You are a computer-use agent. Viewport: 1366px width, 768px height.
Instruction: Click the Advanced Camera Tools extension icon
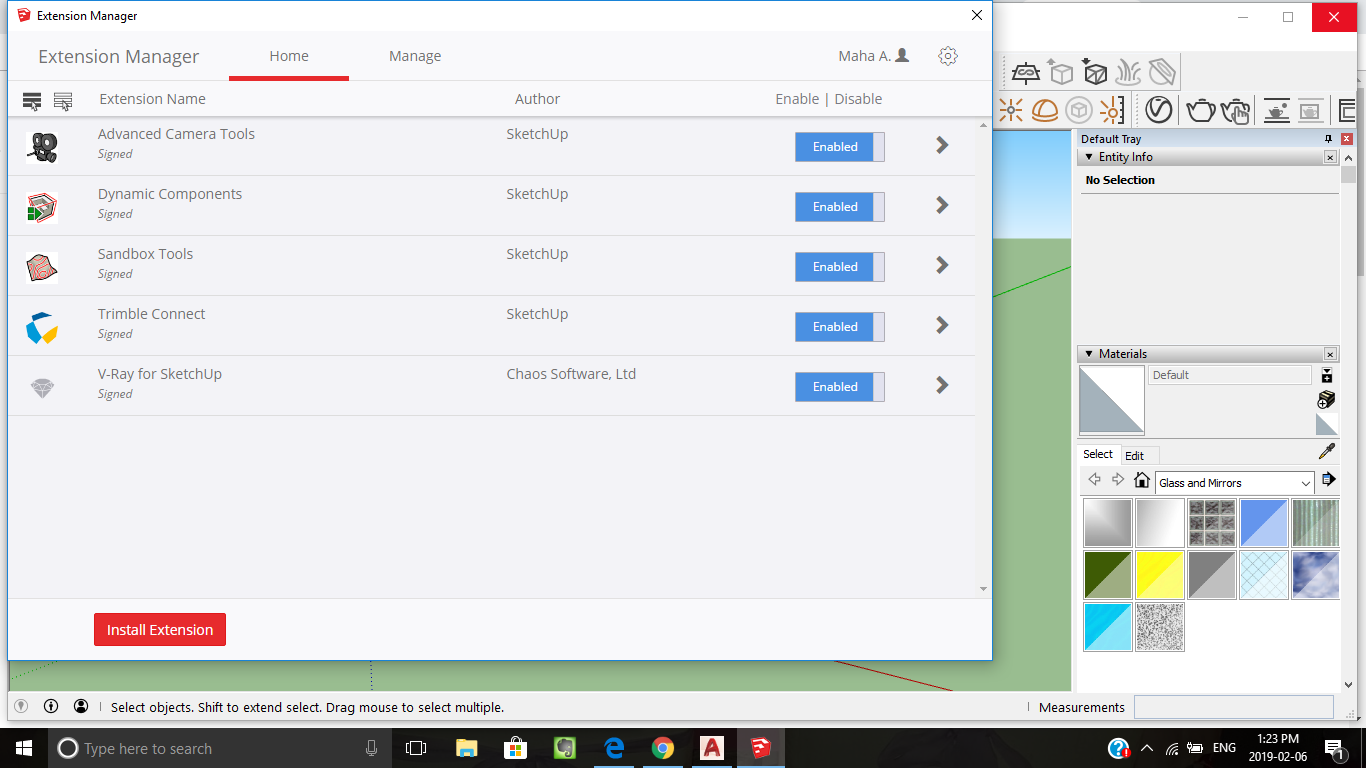[42, 147]
